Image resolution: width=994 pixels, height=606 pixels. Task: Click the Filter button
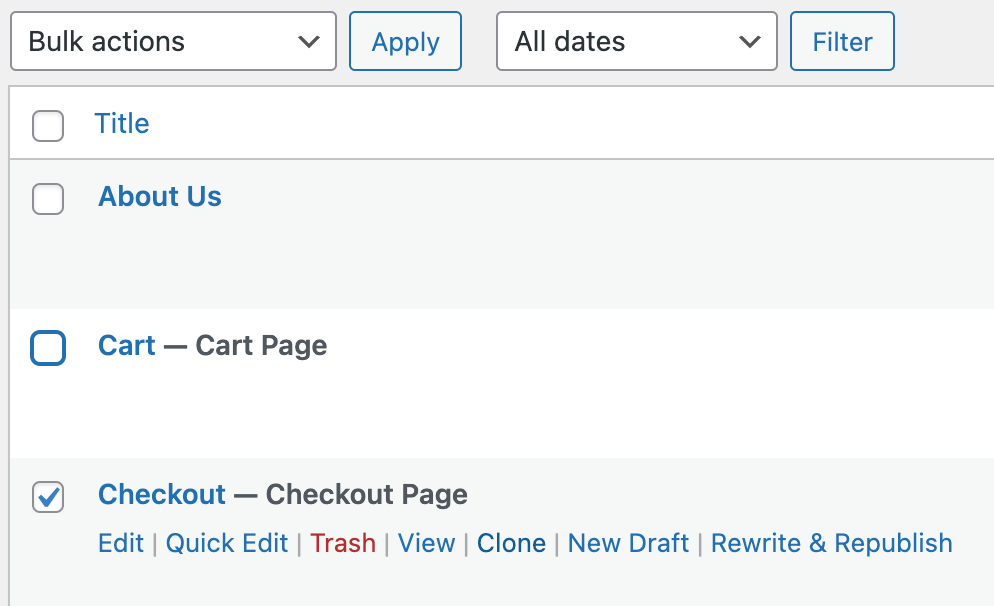click(x=842, y=41)
